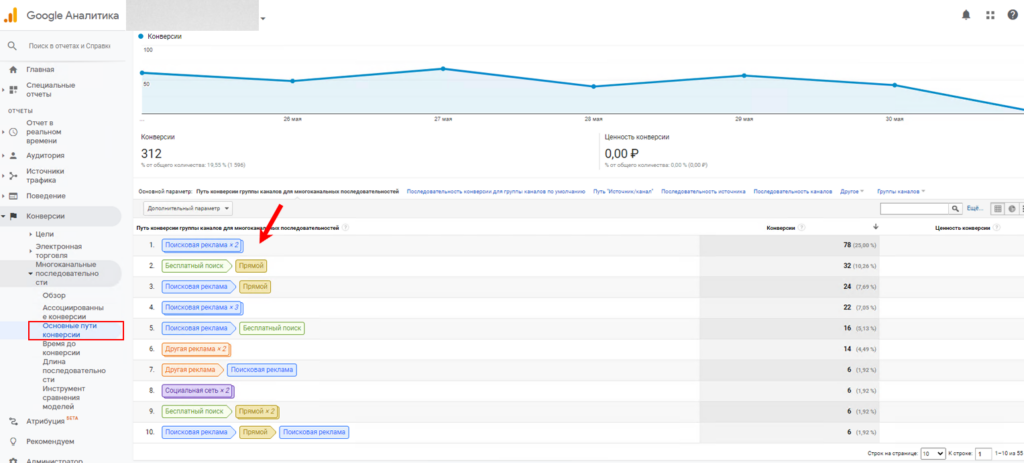This screenshot has width=1024, height=463.
Task: Switch to pie chart view icon
Action: pos(1012,208)
